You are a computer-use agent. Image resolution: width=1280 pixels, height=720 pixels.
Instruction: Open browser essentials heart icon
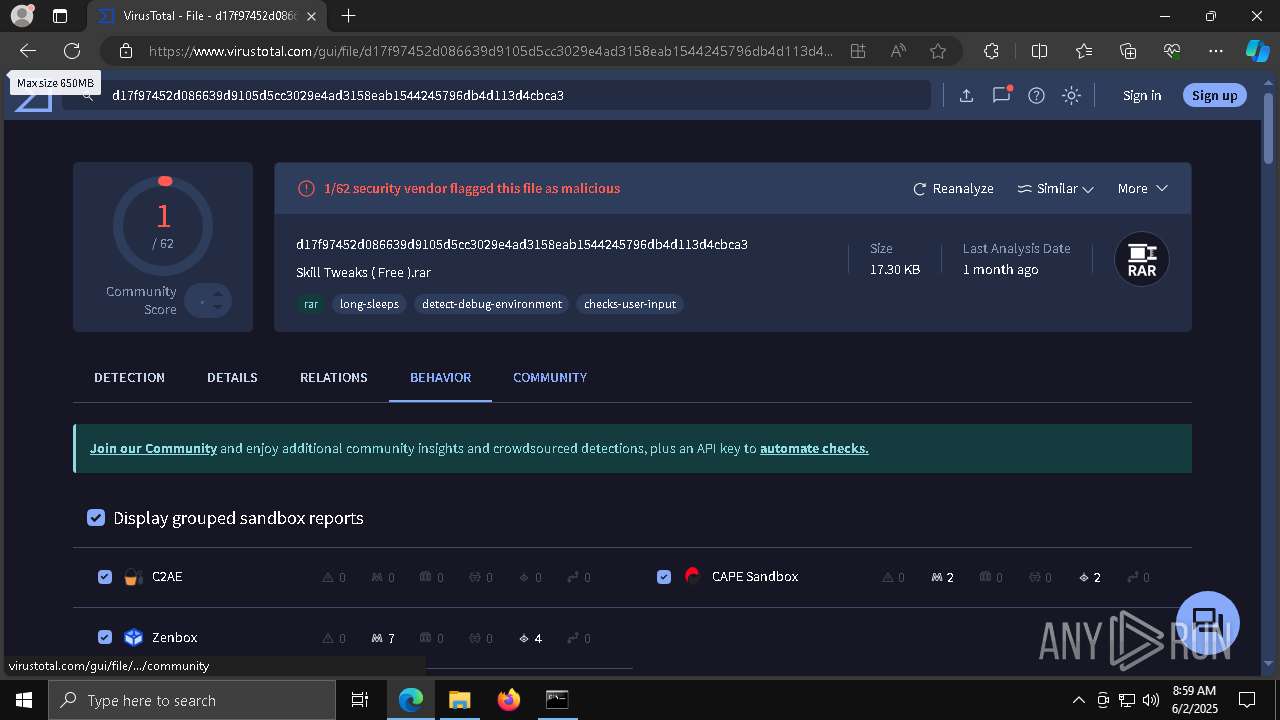tap(1172, 51)
